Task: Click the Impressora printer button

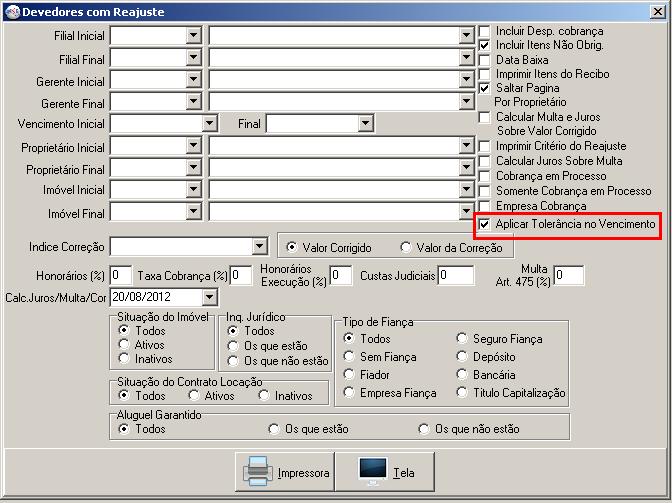Action: (x=287, y=472)
